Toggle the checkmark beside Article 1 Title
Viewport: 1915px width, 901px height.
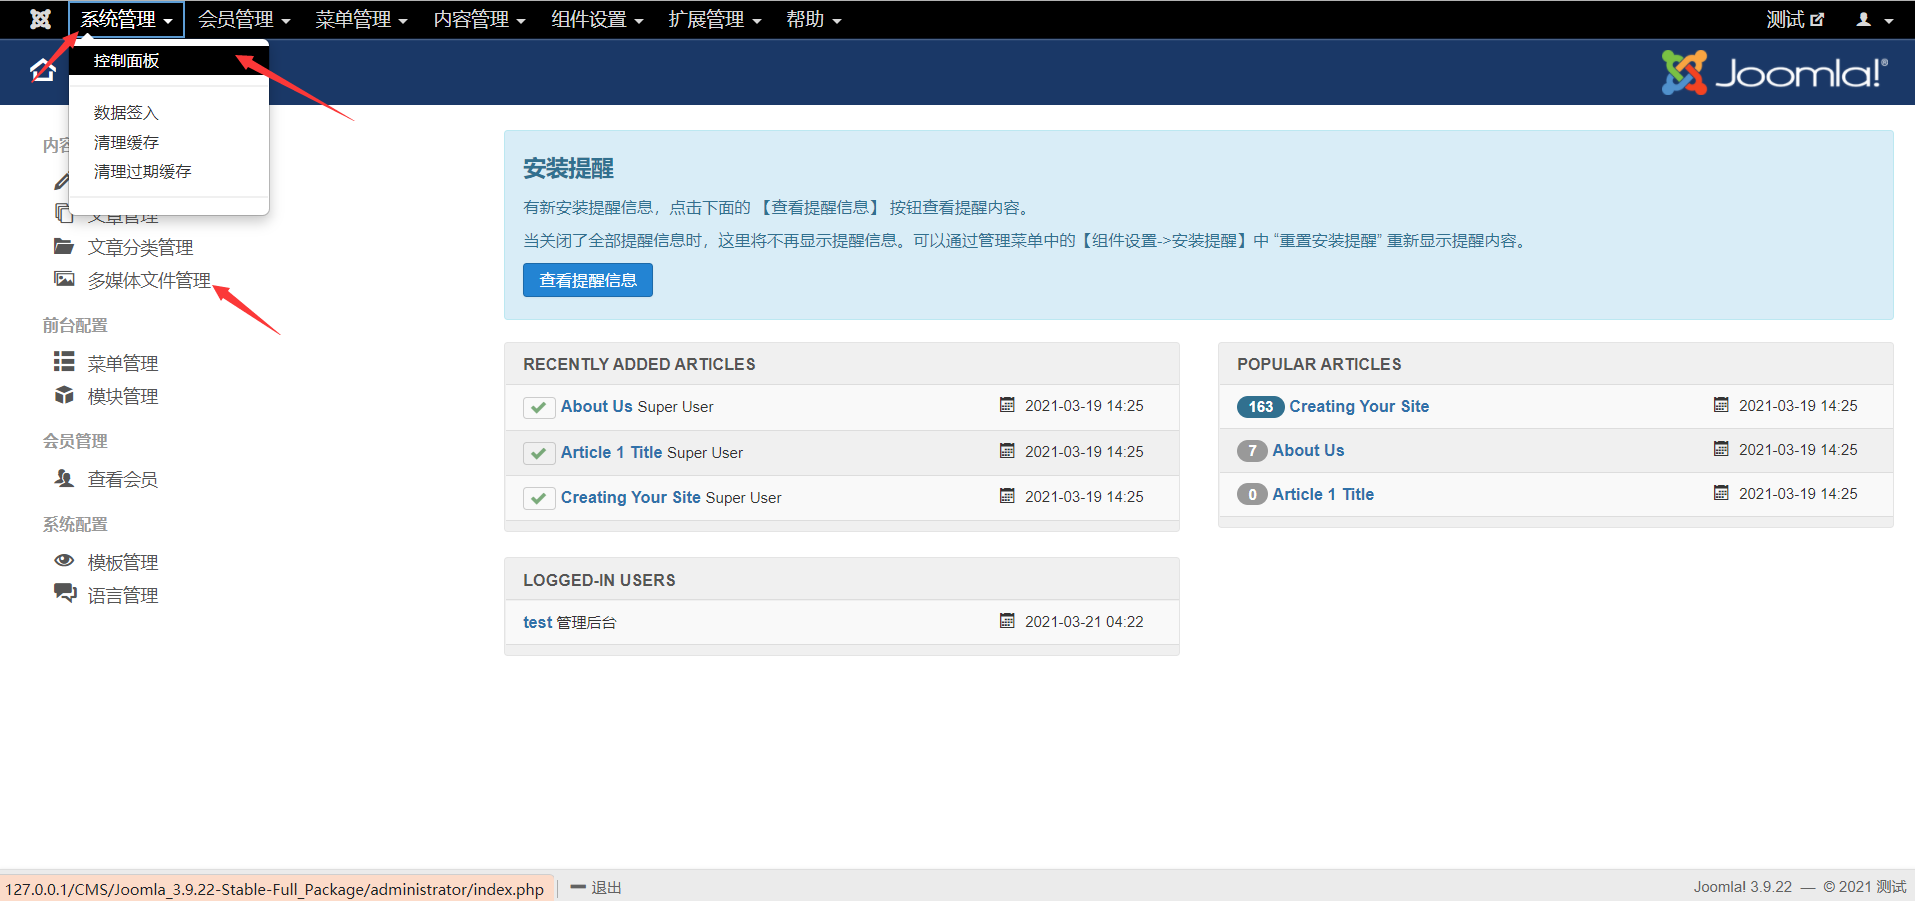(539, 452)
